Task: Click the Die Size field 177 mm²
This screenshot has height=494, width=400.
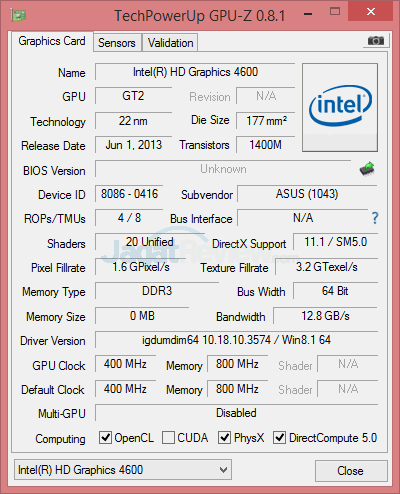Action: click(x=266, y=121)
